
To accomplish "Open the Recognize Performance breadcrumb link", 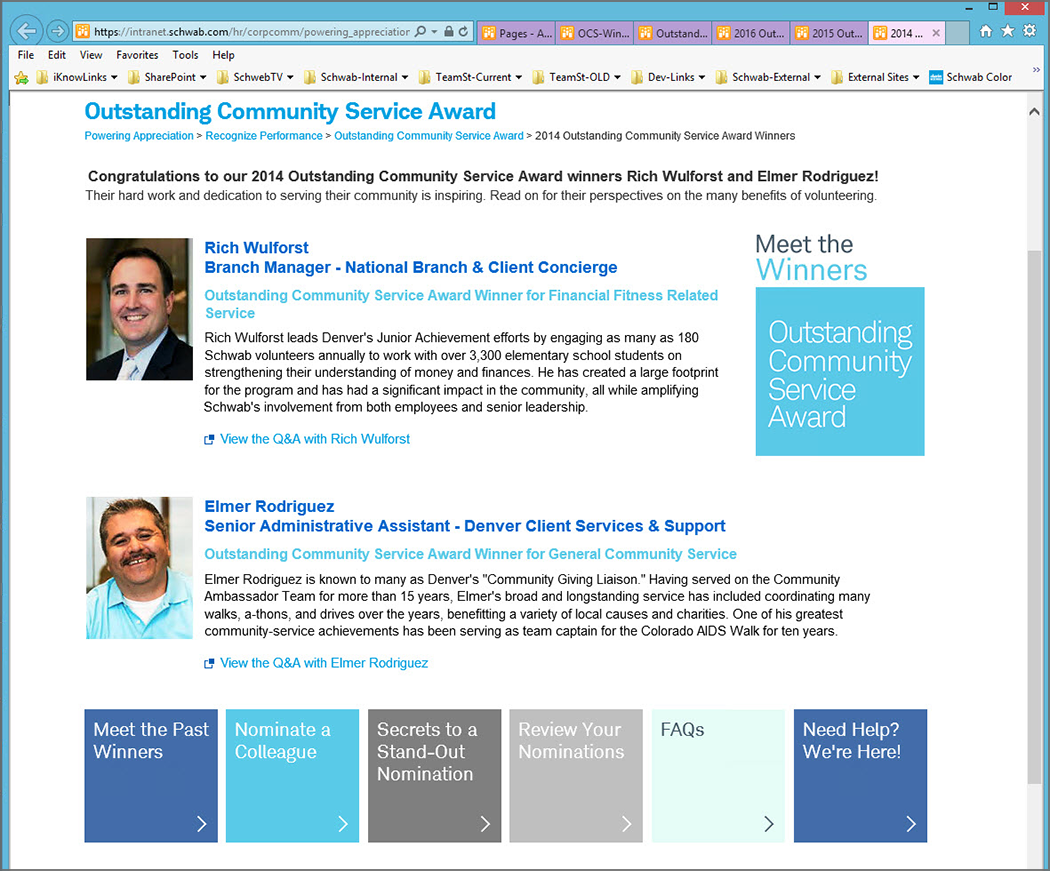I will [x=264, y=136].
